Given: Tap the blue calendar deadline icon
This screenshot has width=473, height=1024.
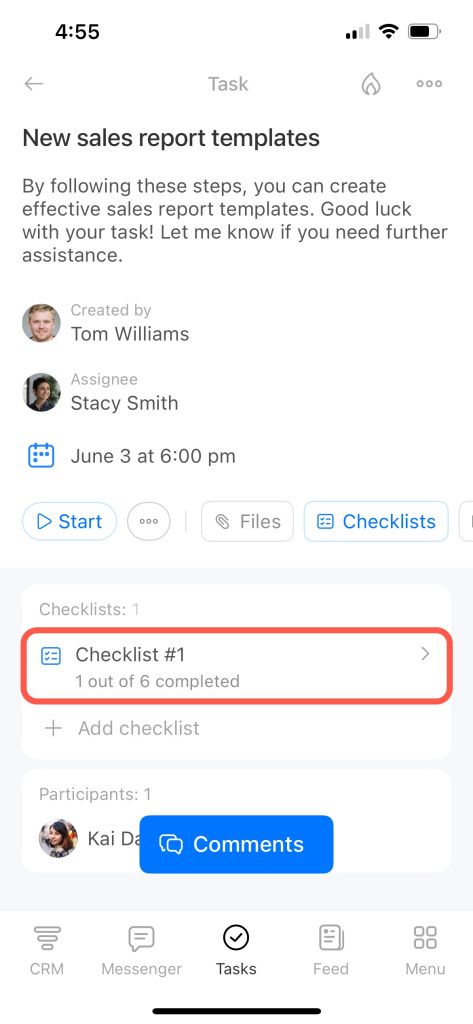Looking at the screenshot, I should click(x=41, y=455).
